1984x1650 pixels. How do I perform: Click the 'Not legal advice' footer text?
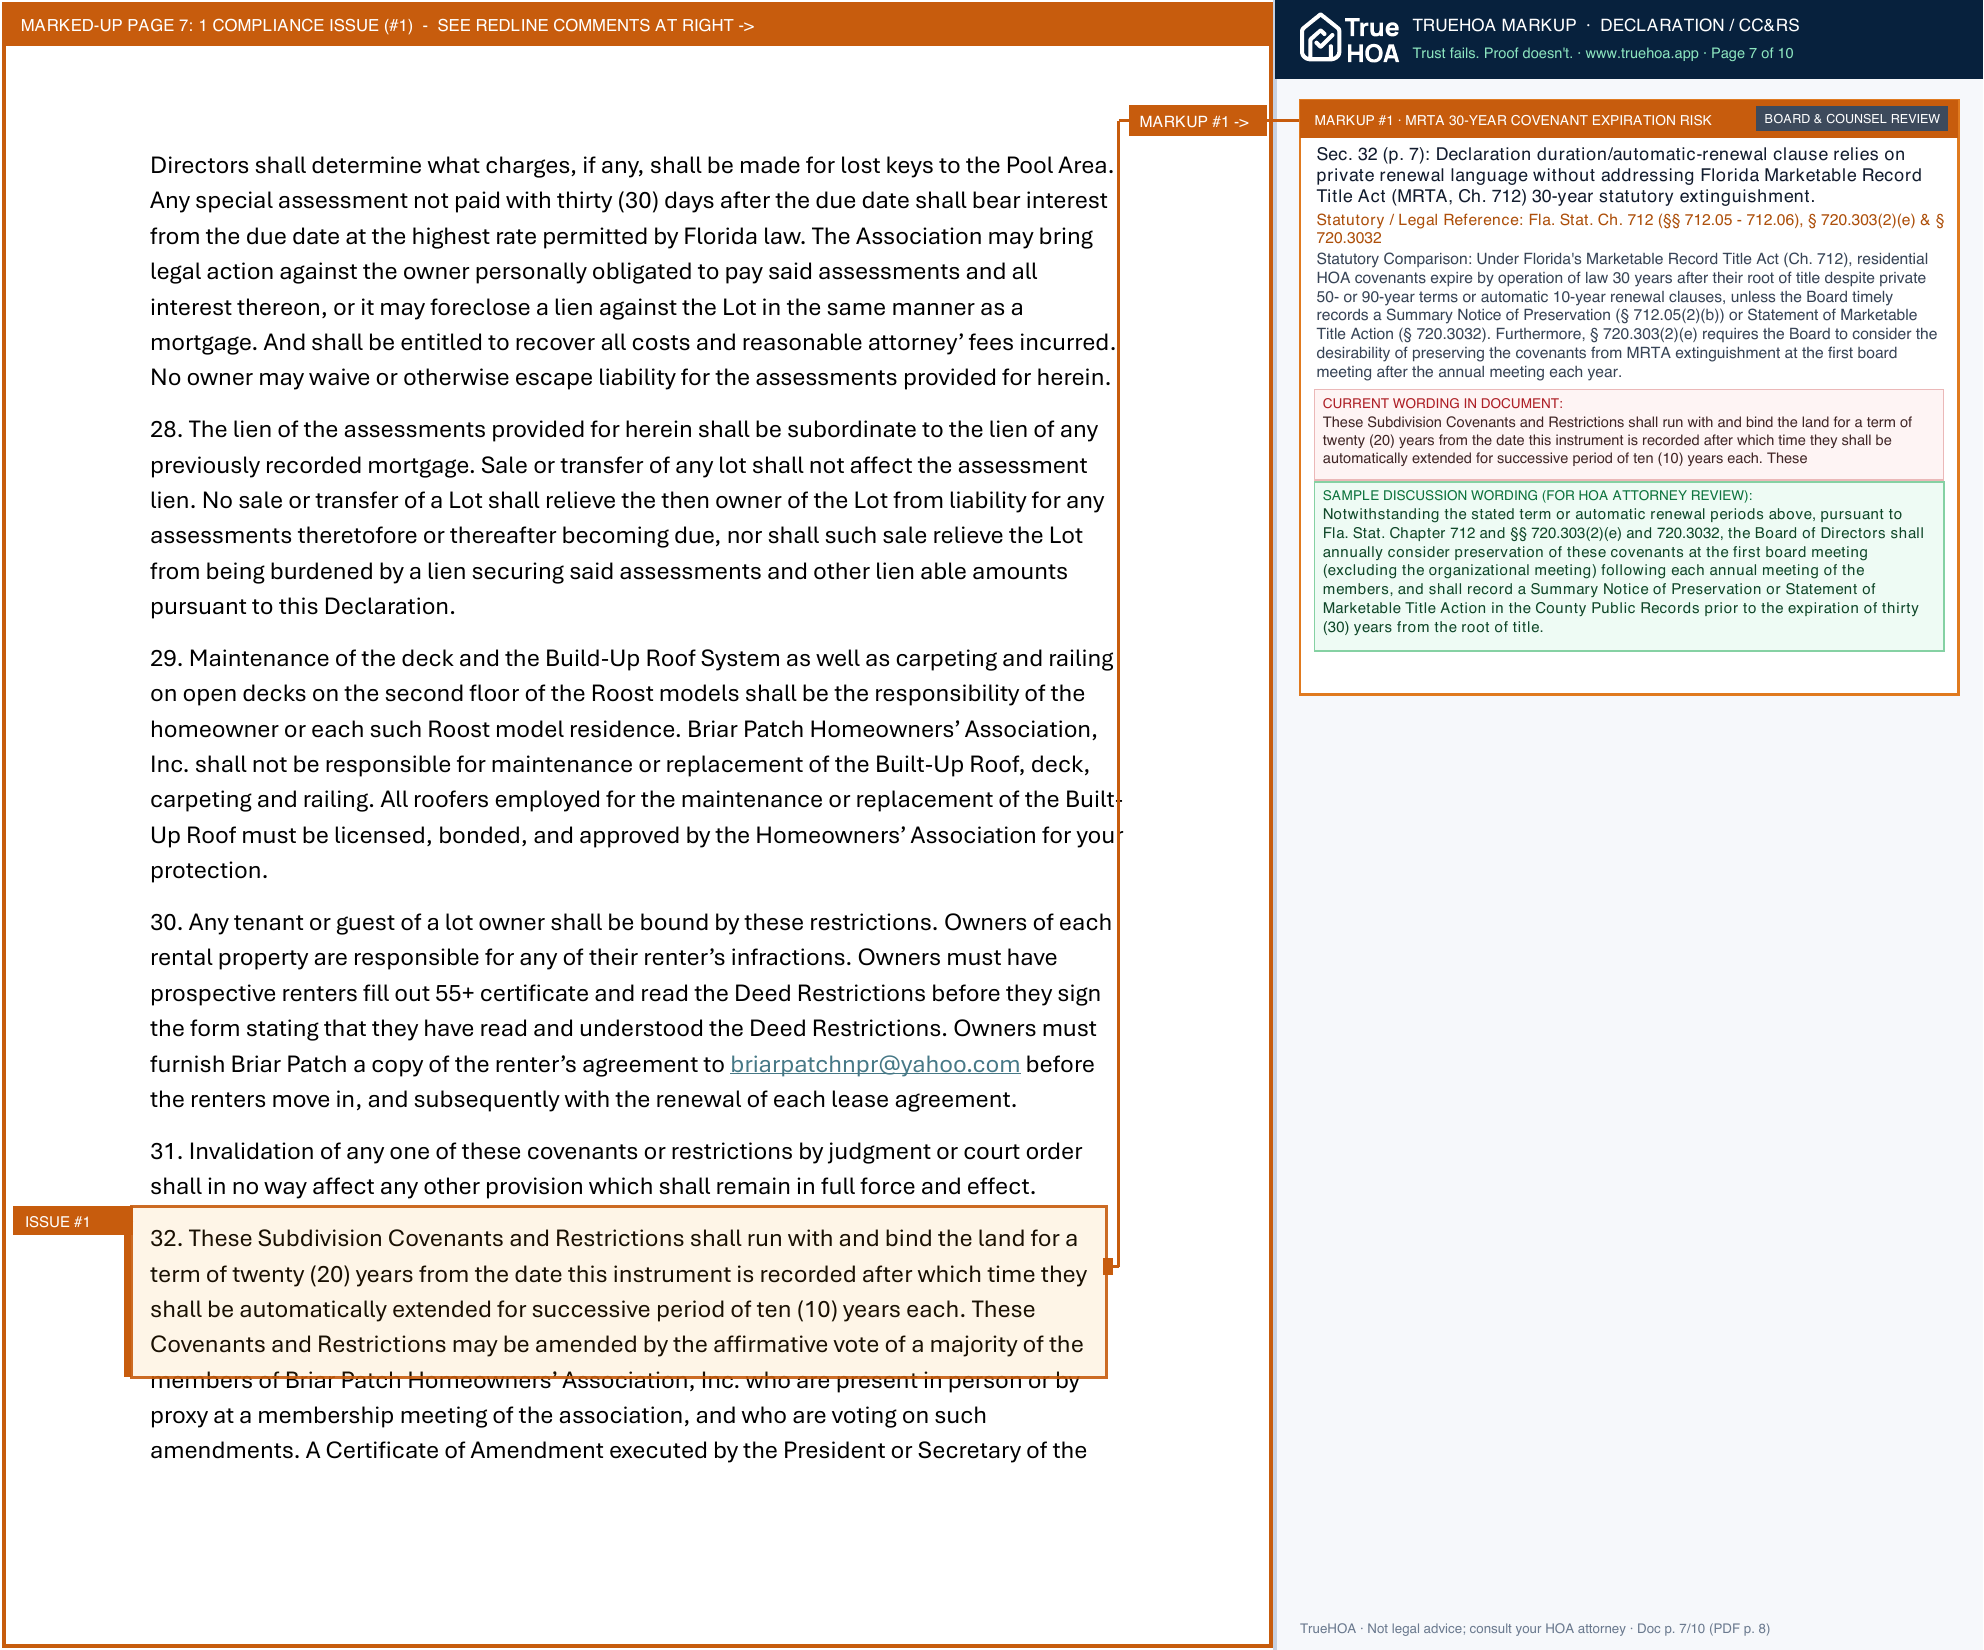click(1534, 1628)
